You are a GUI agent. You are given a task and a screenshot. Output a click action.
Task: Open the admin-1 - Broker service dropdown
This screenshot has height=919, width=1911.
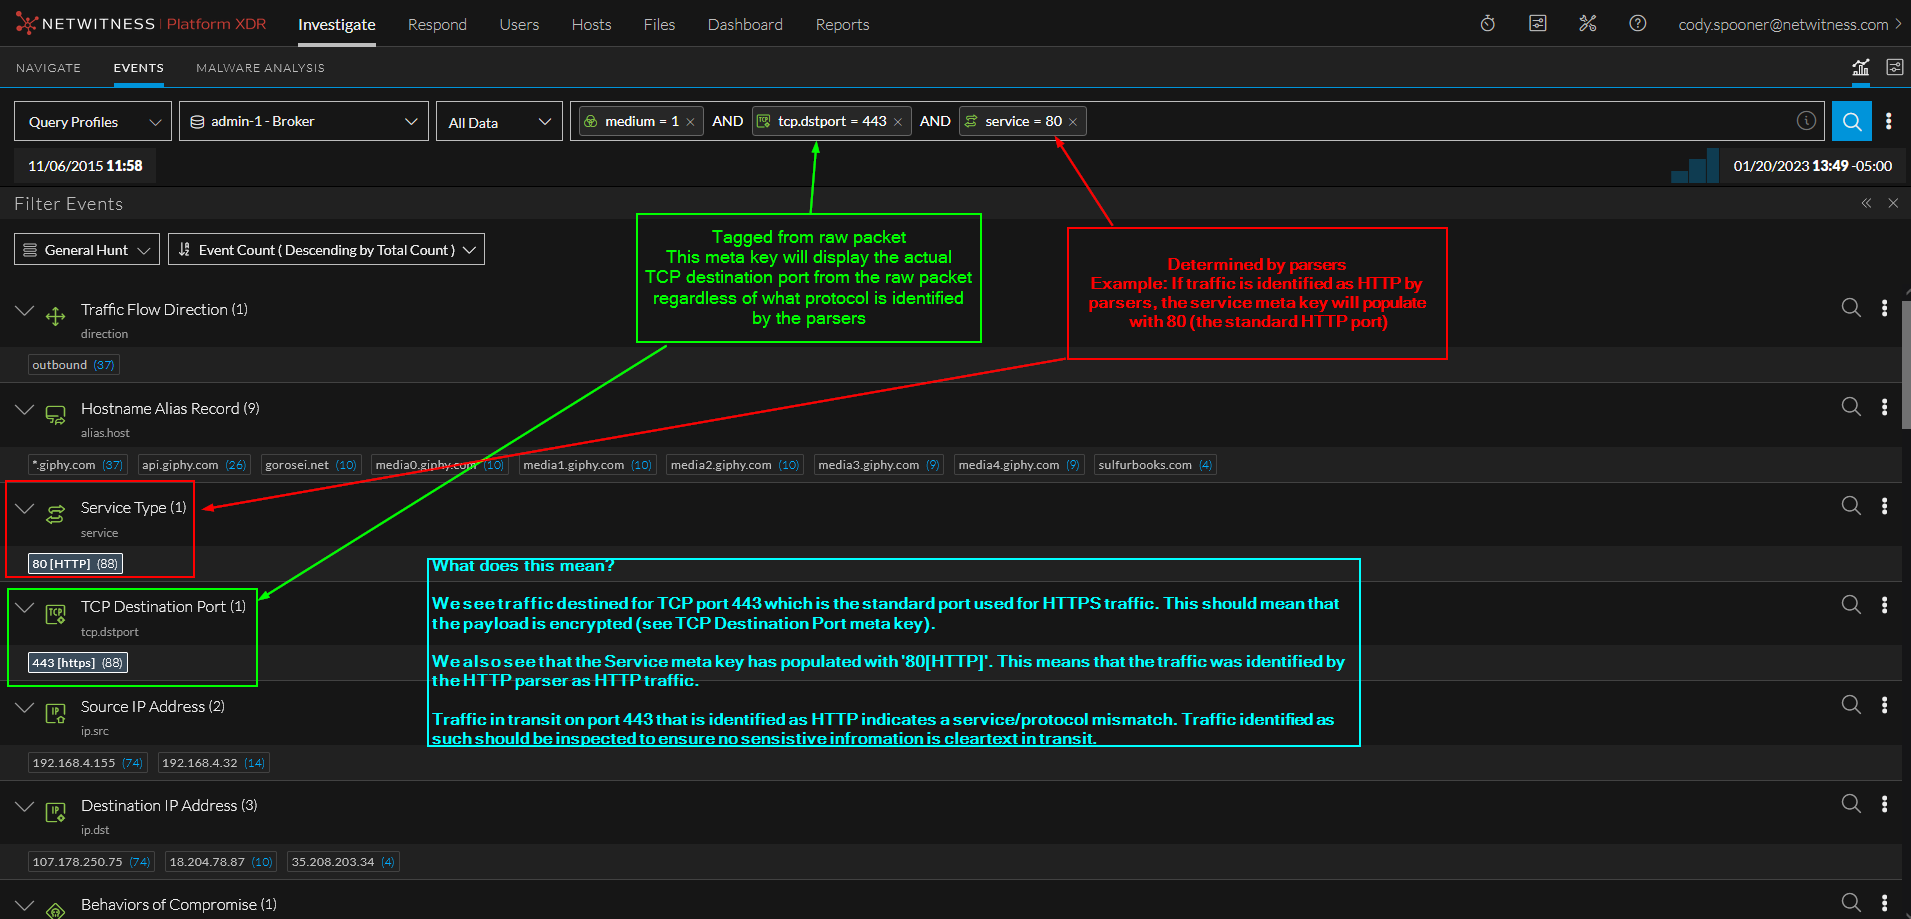[303, 122]
